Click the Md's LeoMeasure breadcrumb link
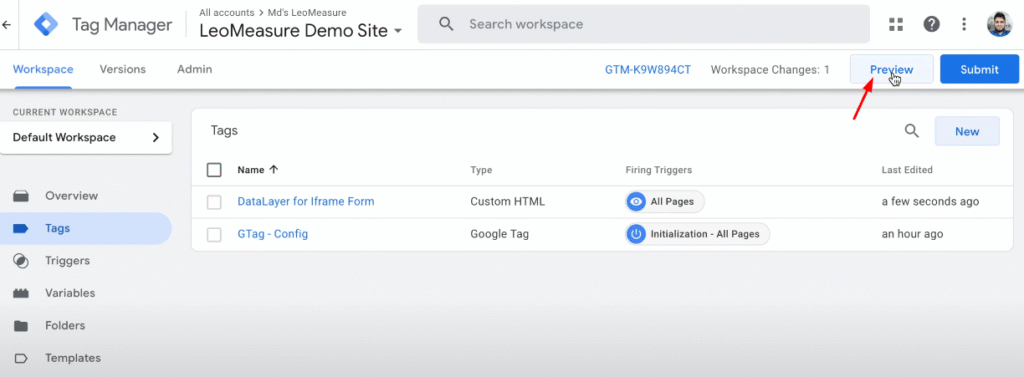This screenshot has width=1024, height=377. click(x=307, y=12)
